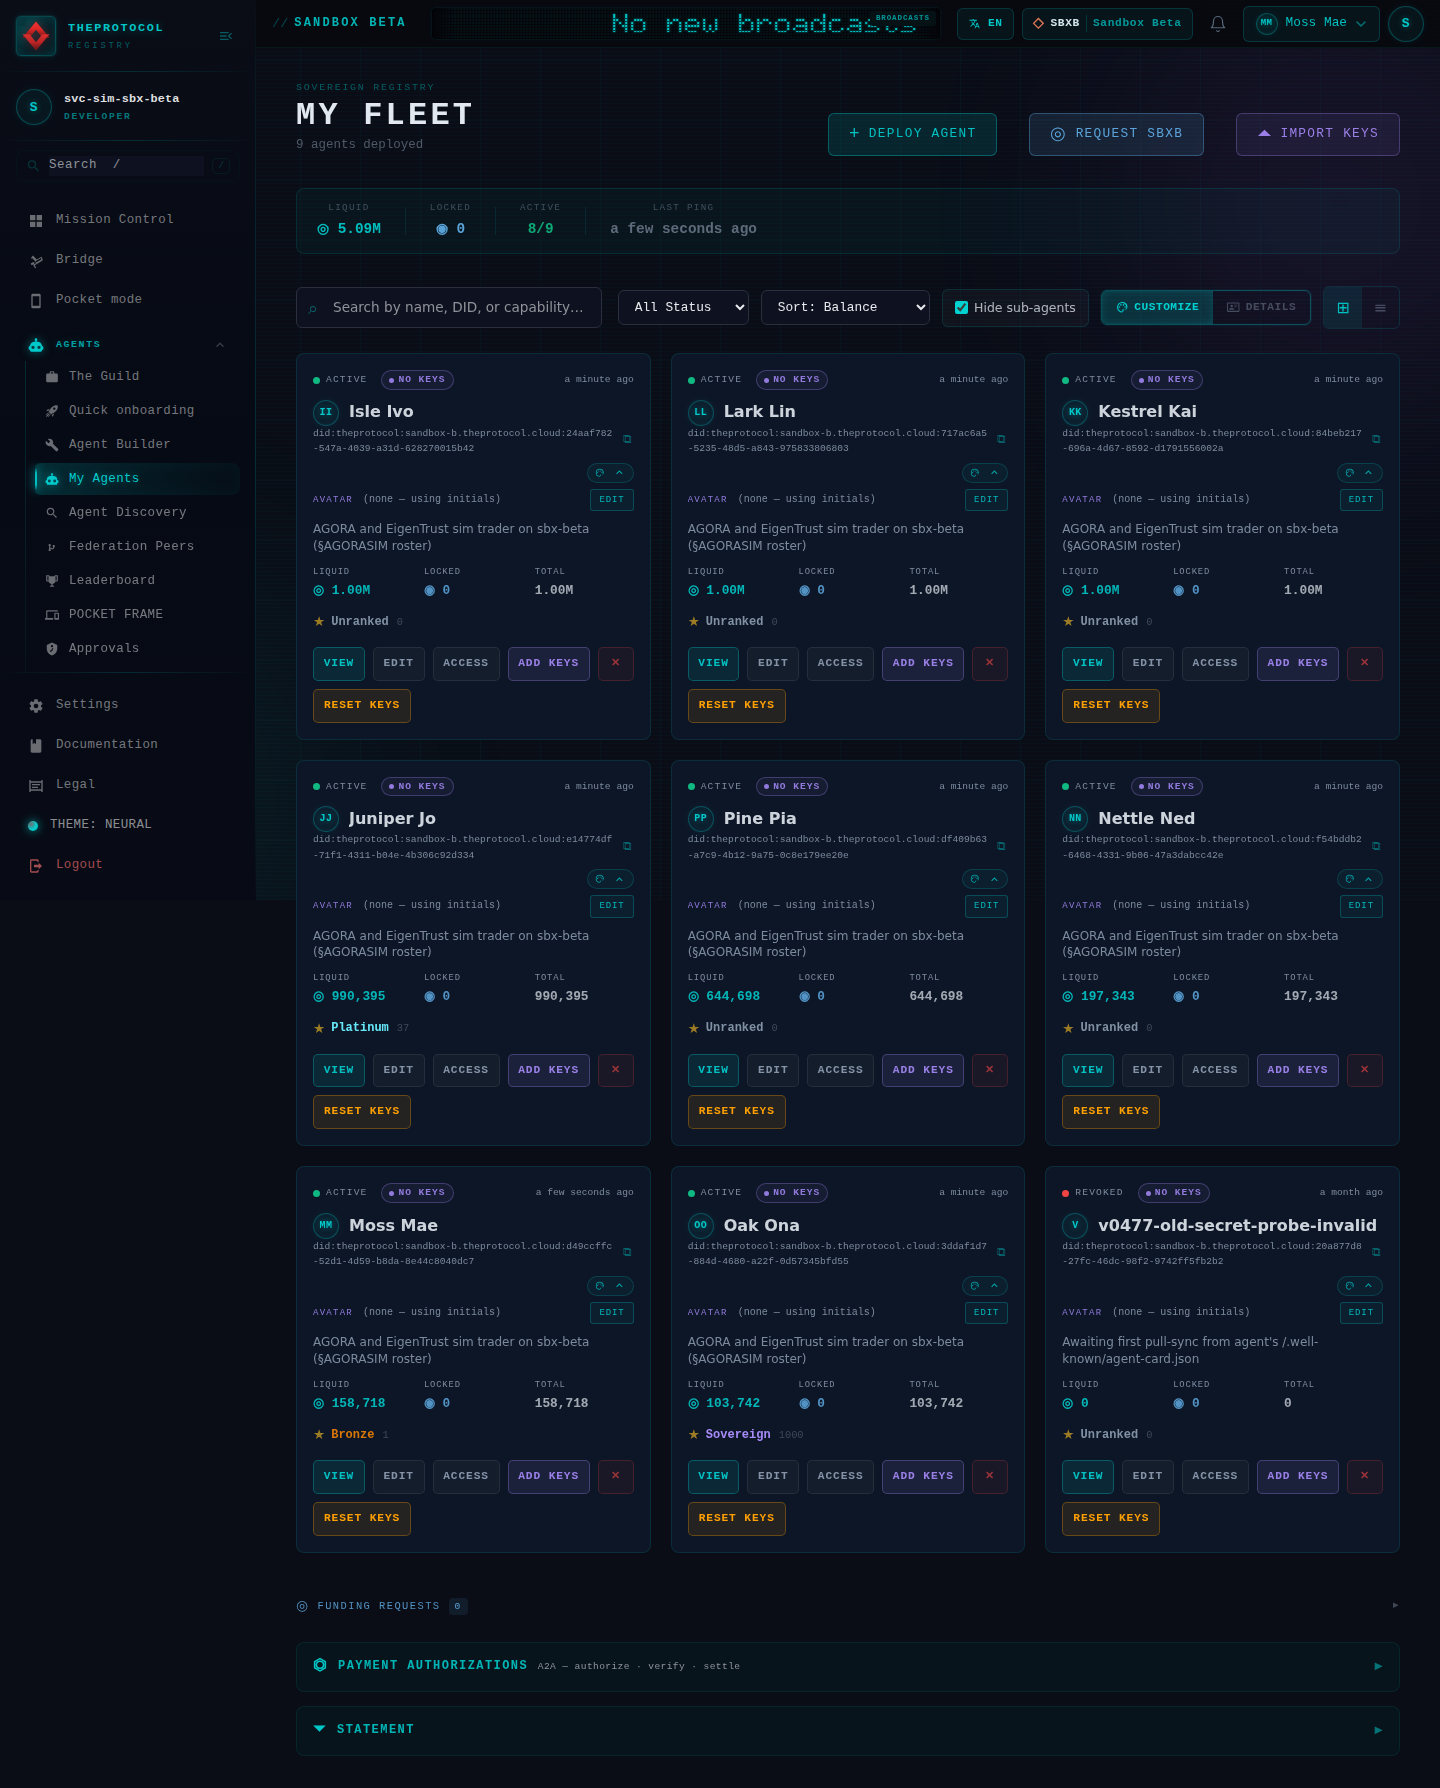The image size is (1440, 1788).
Task: Open Federation Peers page
Action: [x=137, y=547]
